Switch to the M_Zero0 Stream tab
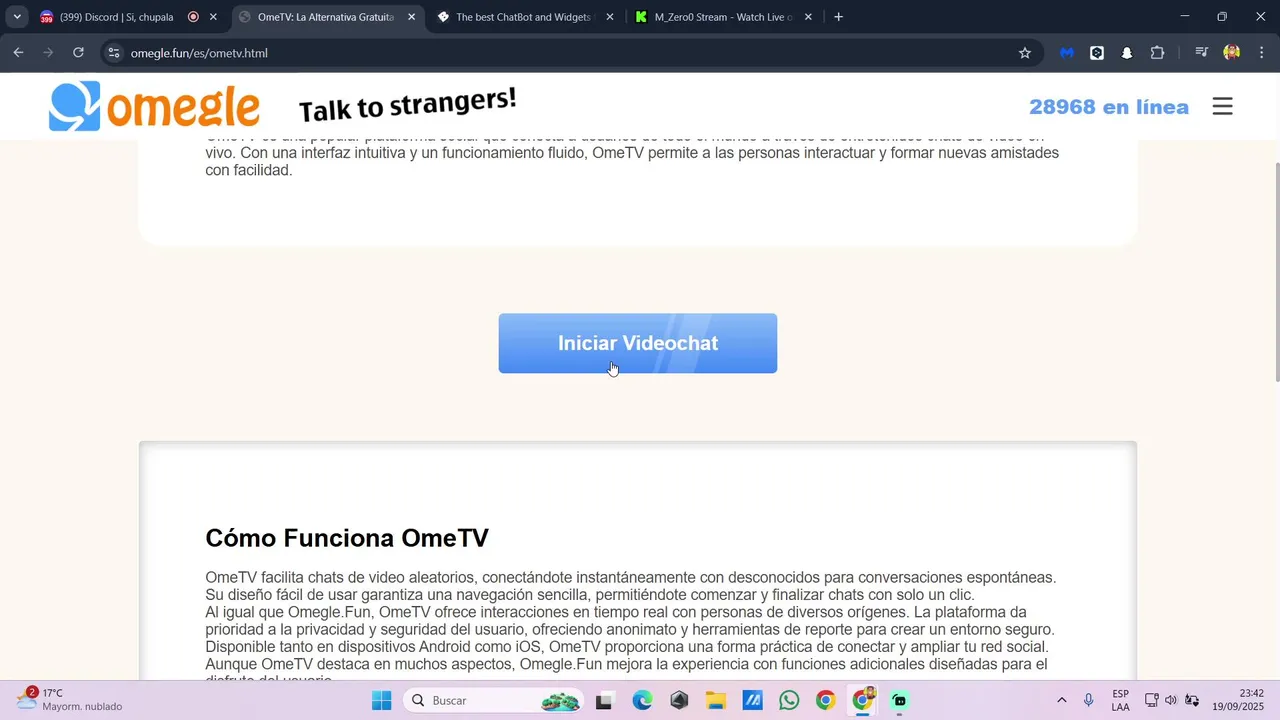The image size is (1280, 720). [724, 17]
